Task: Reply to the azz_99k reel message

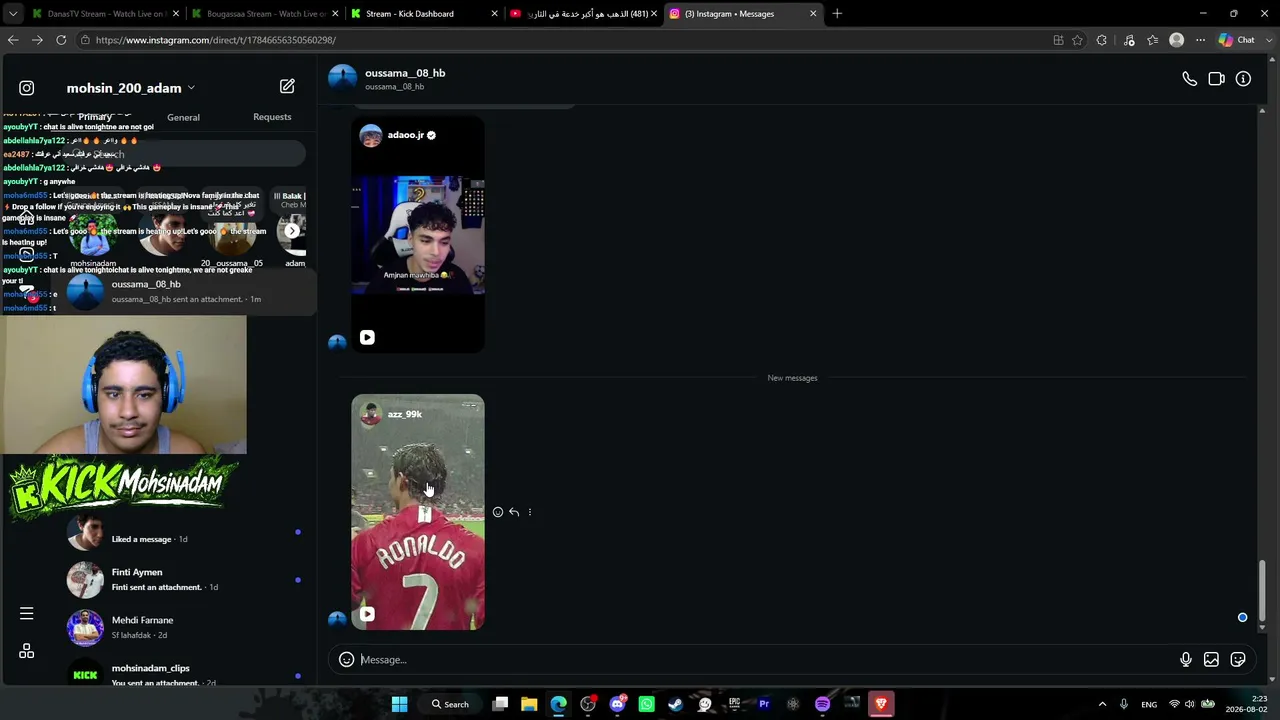Action: [x=514, y=512]
